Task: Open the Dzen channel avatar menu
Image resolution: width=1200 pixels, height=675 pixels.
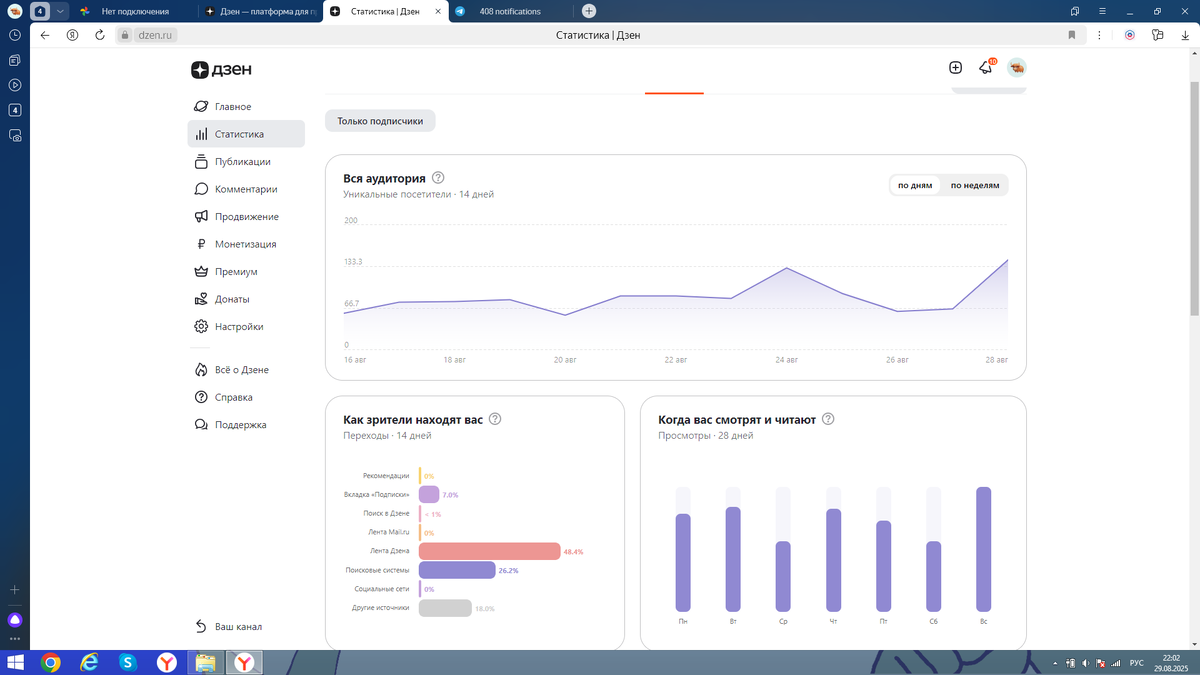Action: pos(1017,68)
